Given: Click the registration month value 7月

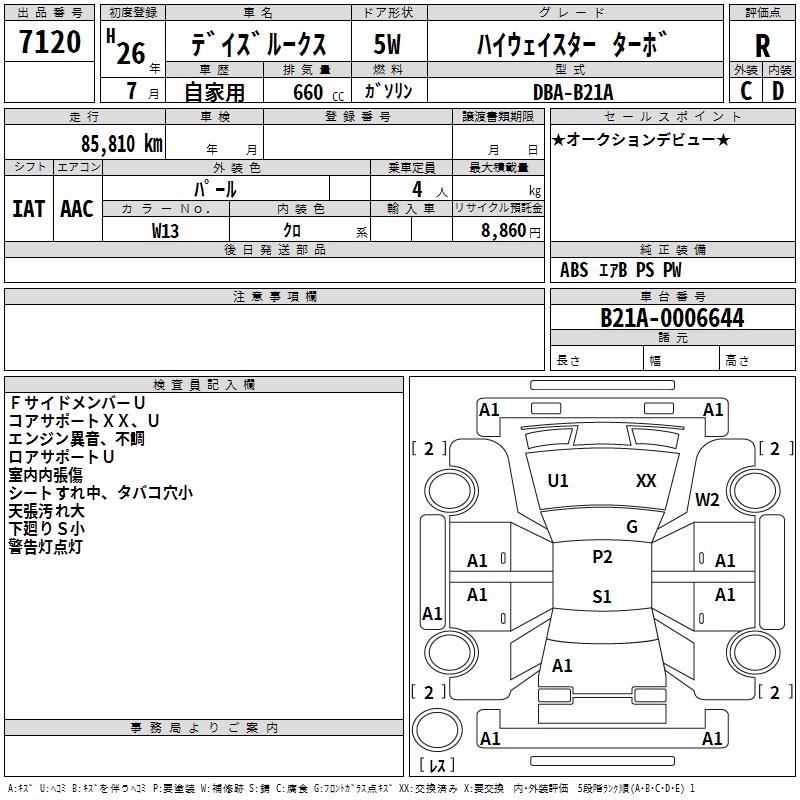Looking at the screenshot, I should (x=142, y=91).
